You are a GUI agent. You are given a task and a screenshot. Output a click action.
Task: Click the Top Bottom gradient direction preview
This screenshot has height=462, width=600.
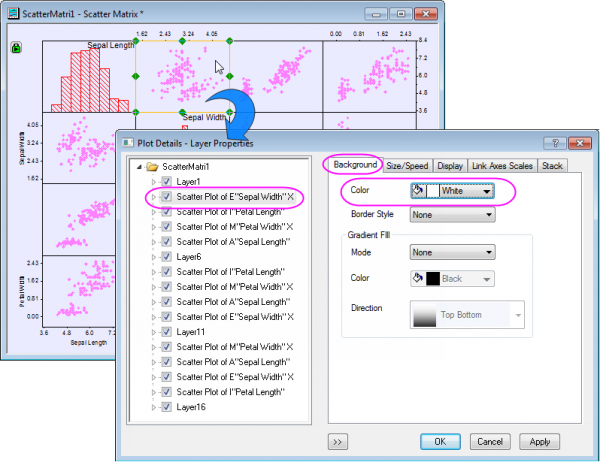(x=425, y=315)
